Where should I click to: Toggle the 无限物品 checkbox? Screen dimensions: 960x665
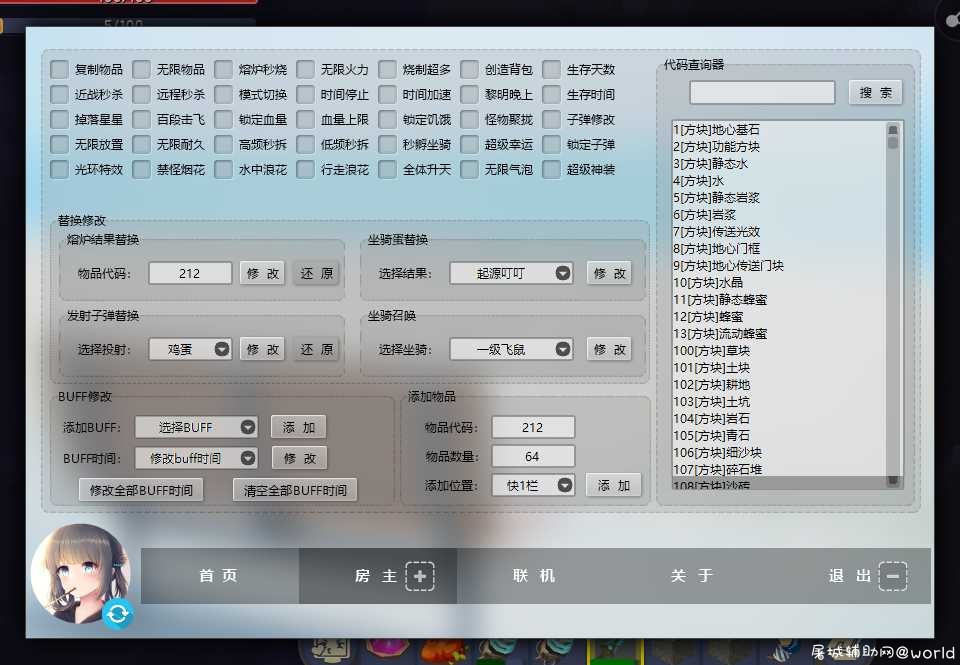tap(141, 69)
